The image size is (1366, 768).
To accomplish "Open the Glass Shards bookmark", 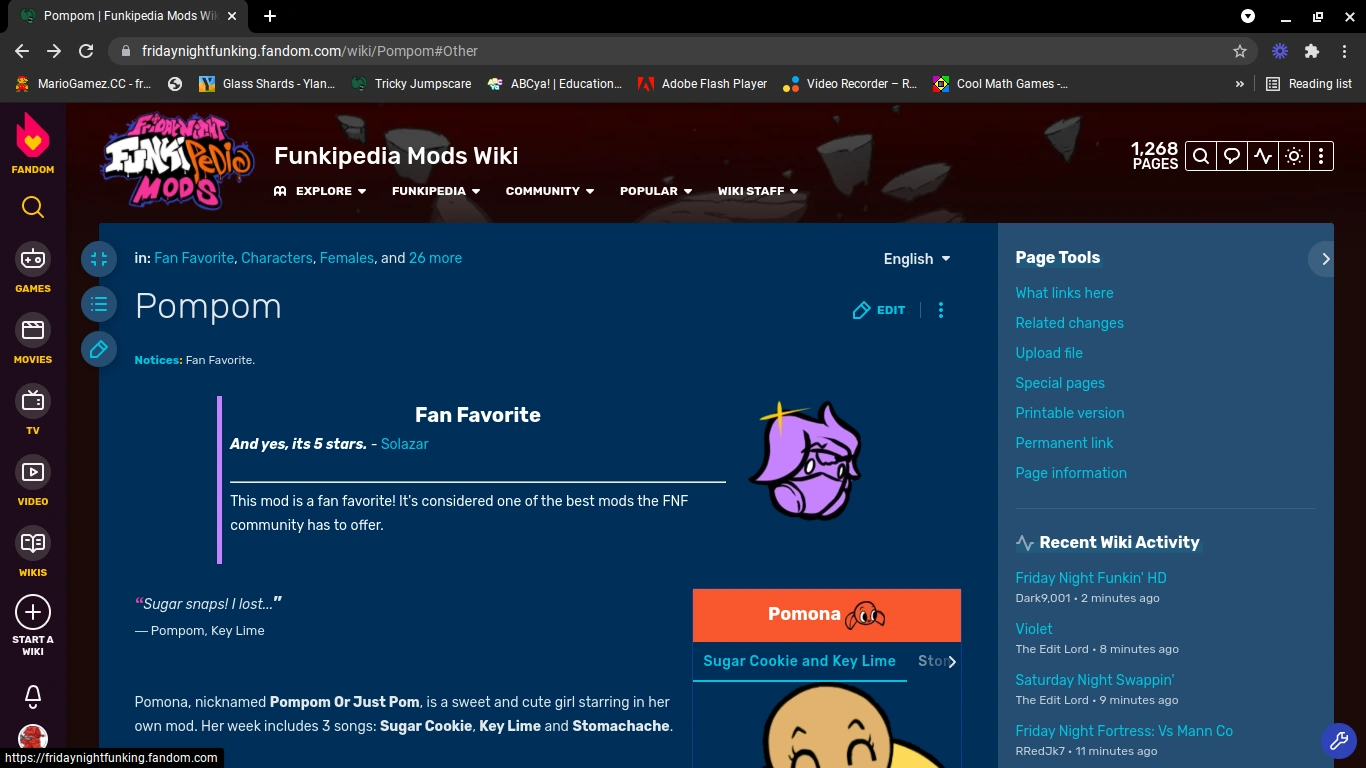I will coord(267,84).
